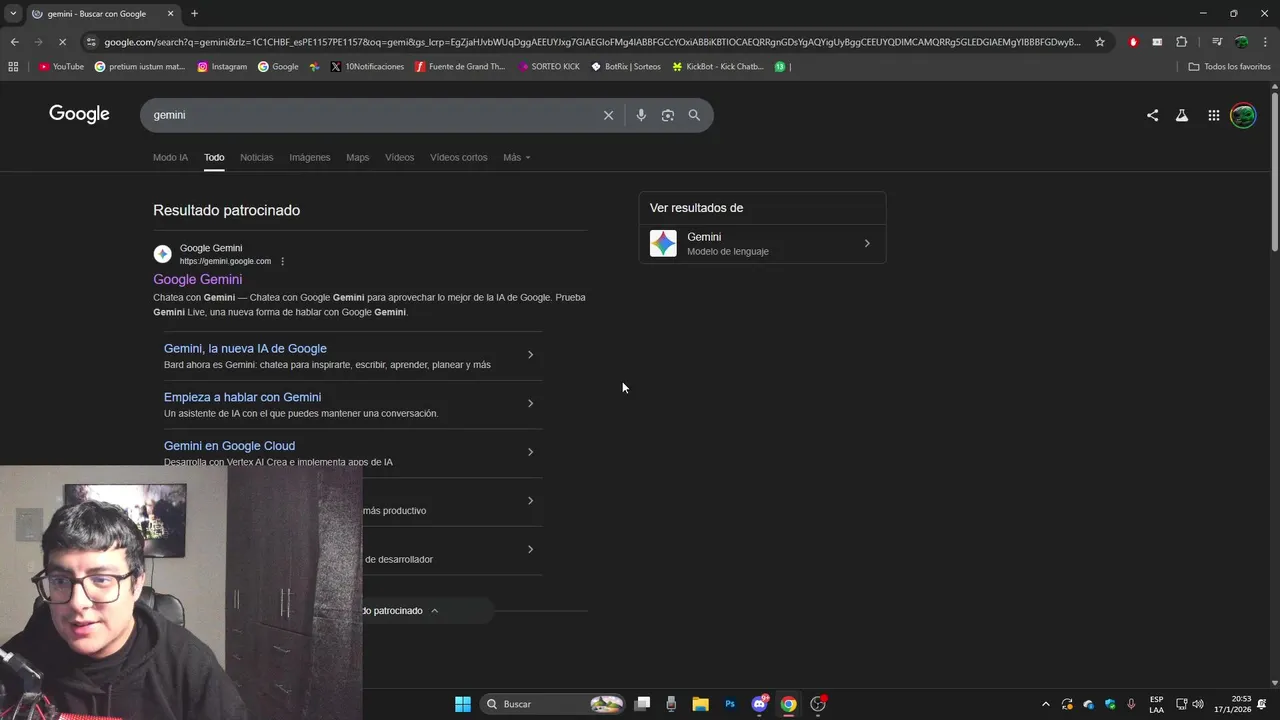Screen dimensions: 1280x720
Task: Switch to the Vídeos tab
Action: (399, 157)
